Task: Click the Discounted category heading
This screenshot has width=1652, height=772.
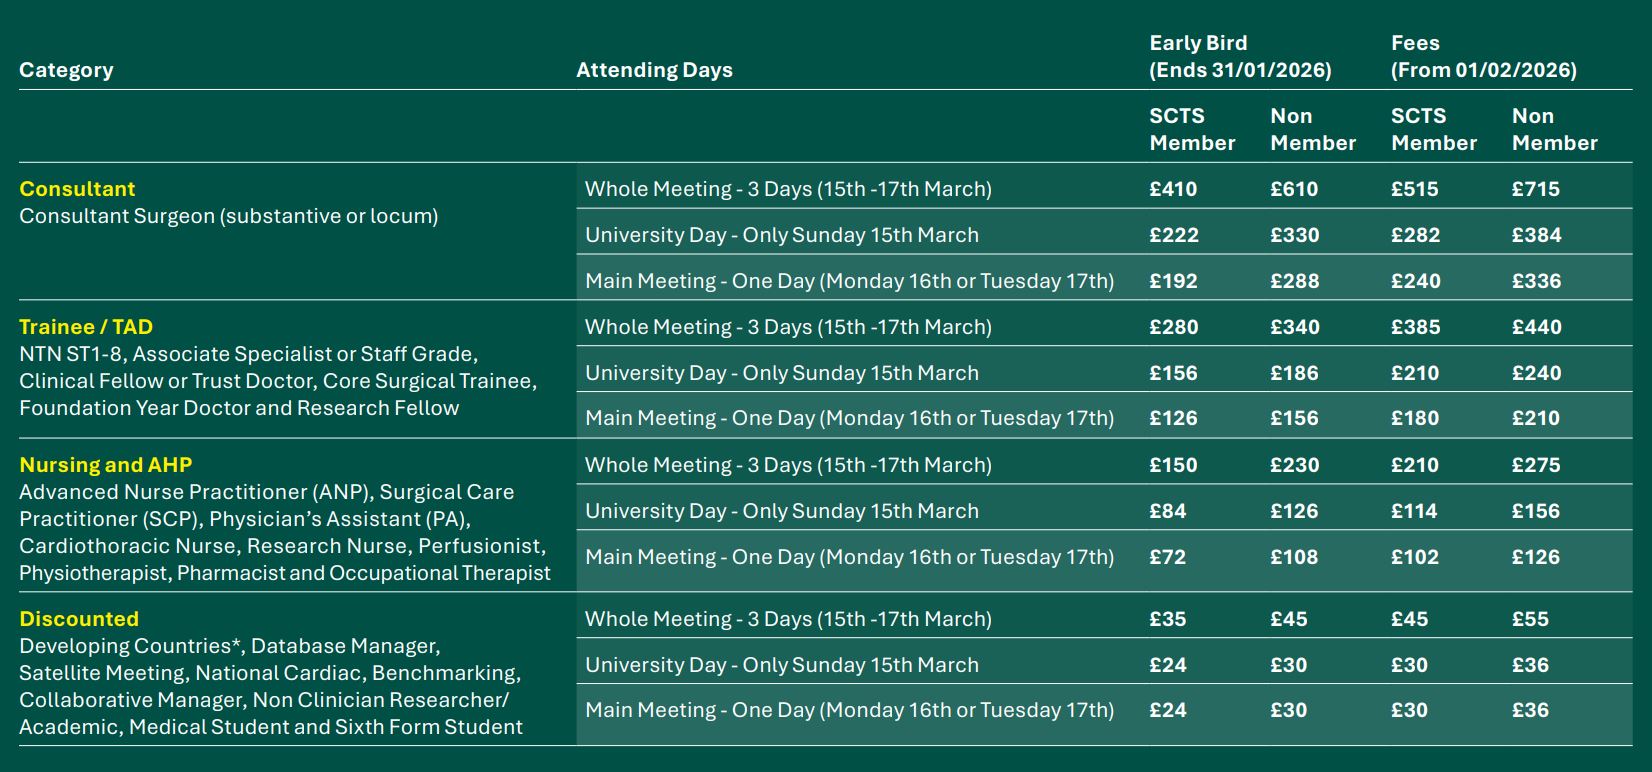Action: [79, 619]
